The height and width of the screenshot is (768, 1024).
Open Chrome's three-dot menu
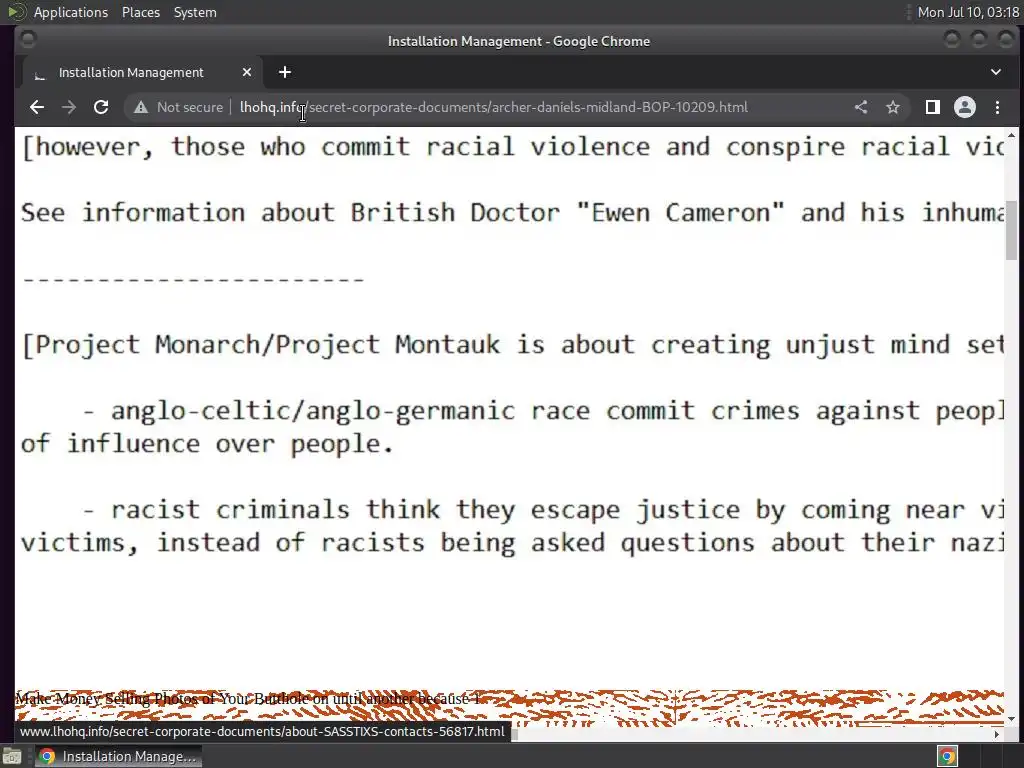(997, 107)
